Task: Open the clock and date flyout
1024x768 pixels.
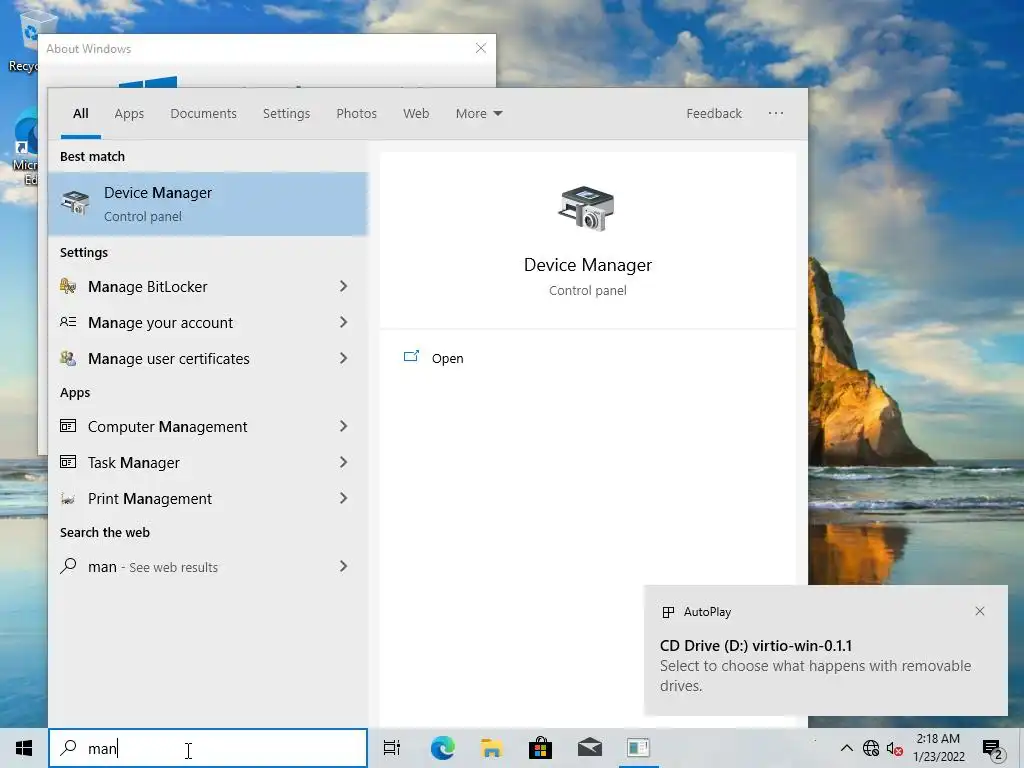Action: [x=938, y=748]
